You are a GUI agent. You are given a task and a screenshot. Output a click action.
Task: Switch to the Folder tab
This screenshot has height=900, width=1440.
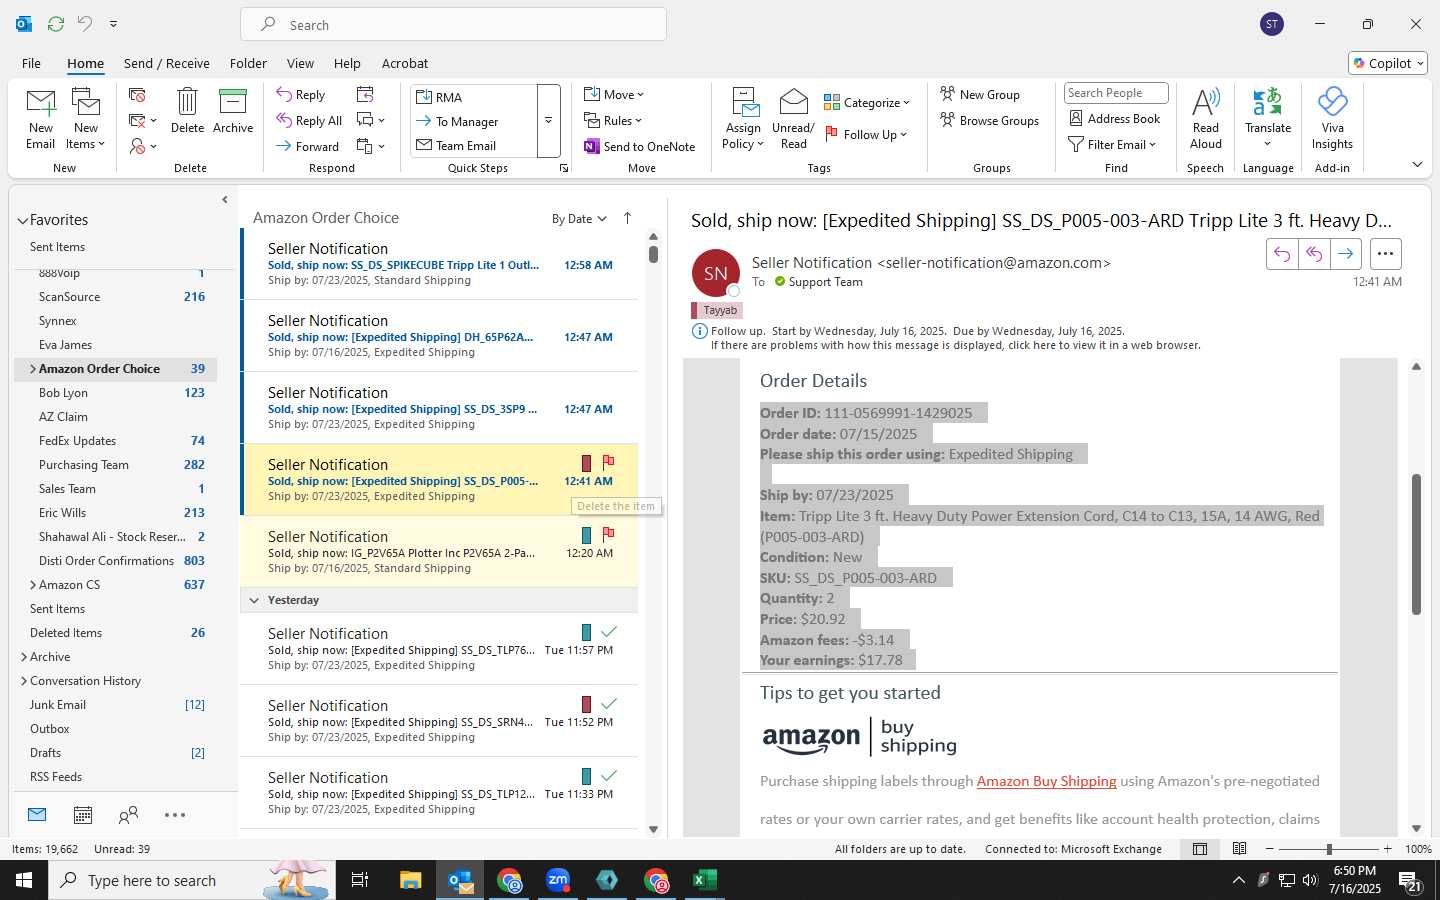click(x=248, y=63)
